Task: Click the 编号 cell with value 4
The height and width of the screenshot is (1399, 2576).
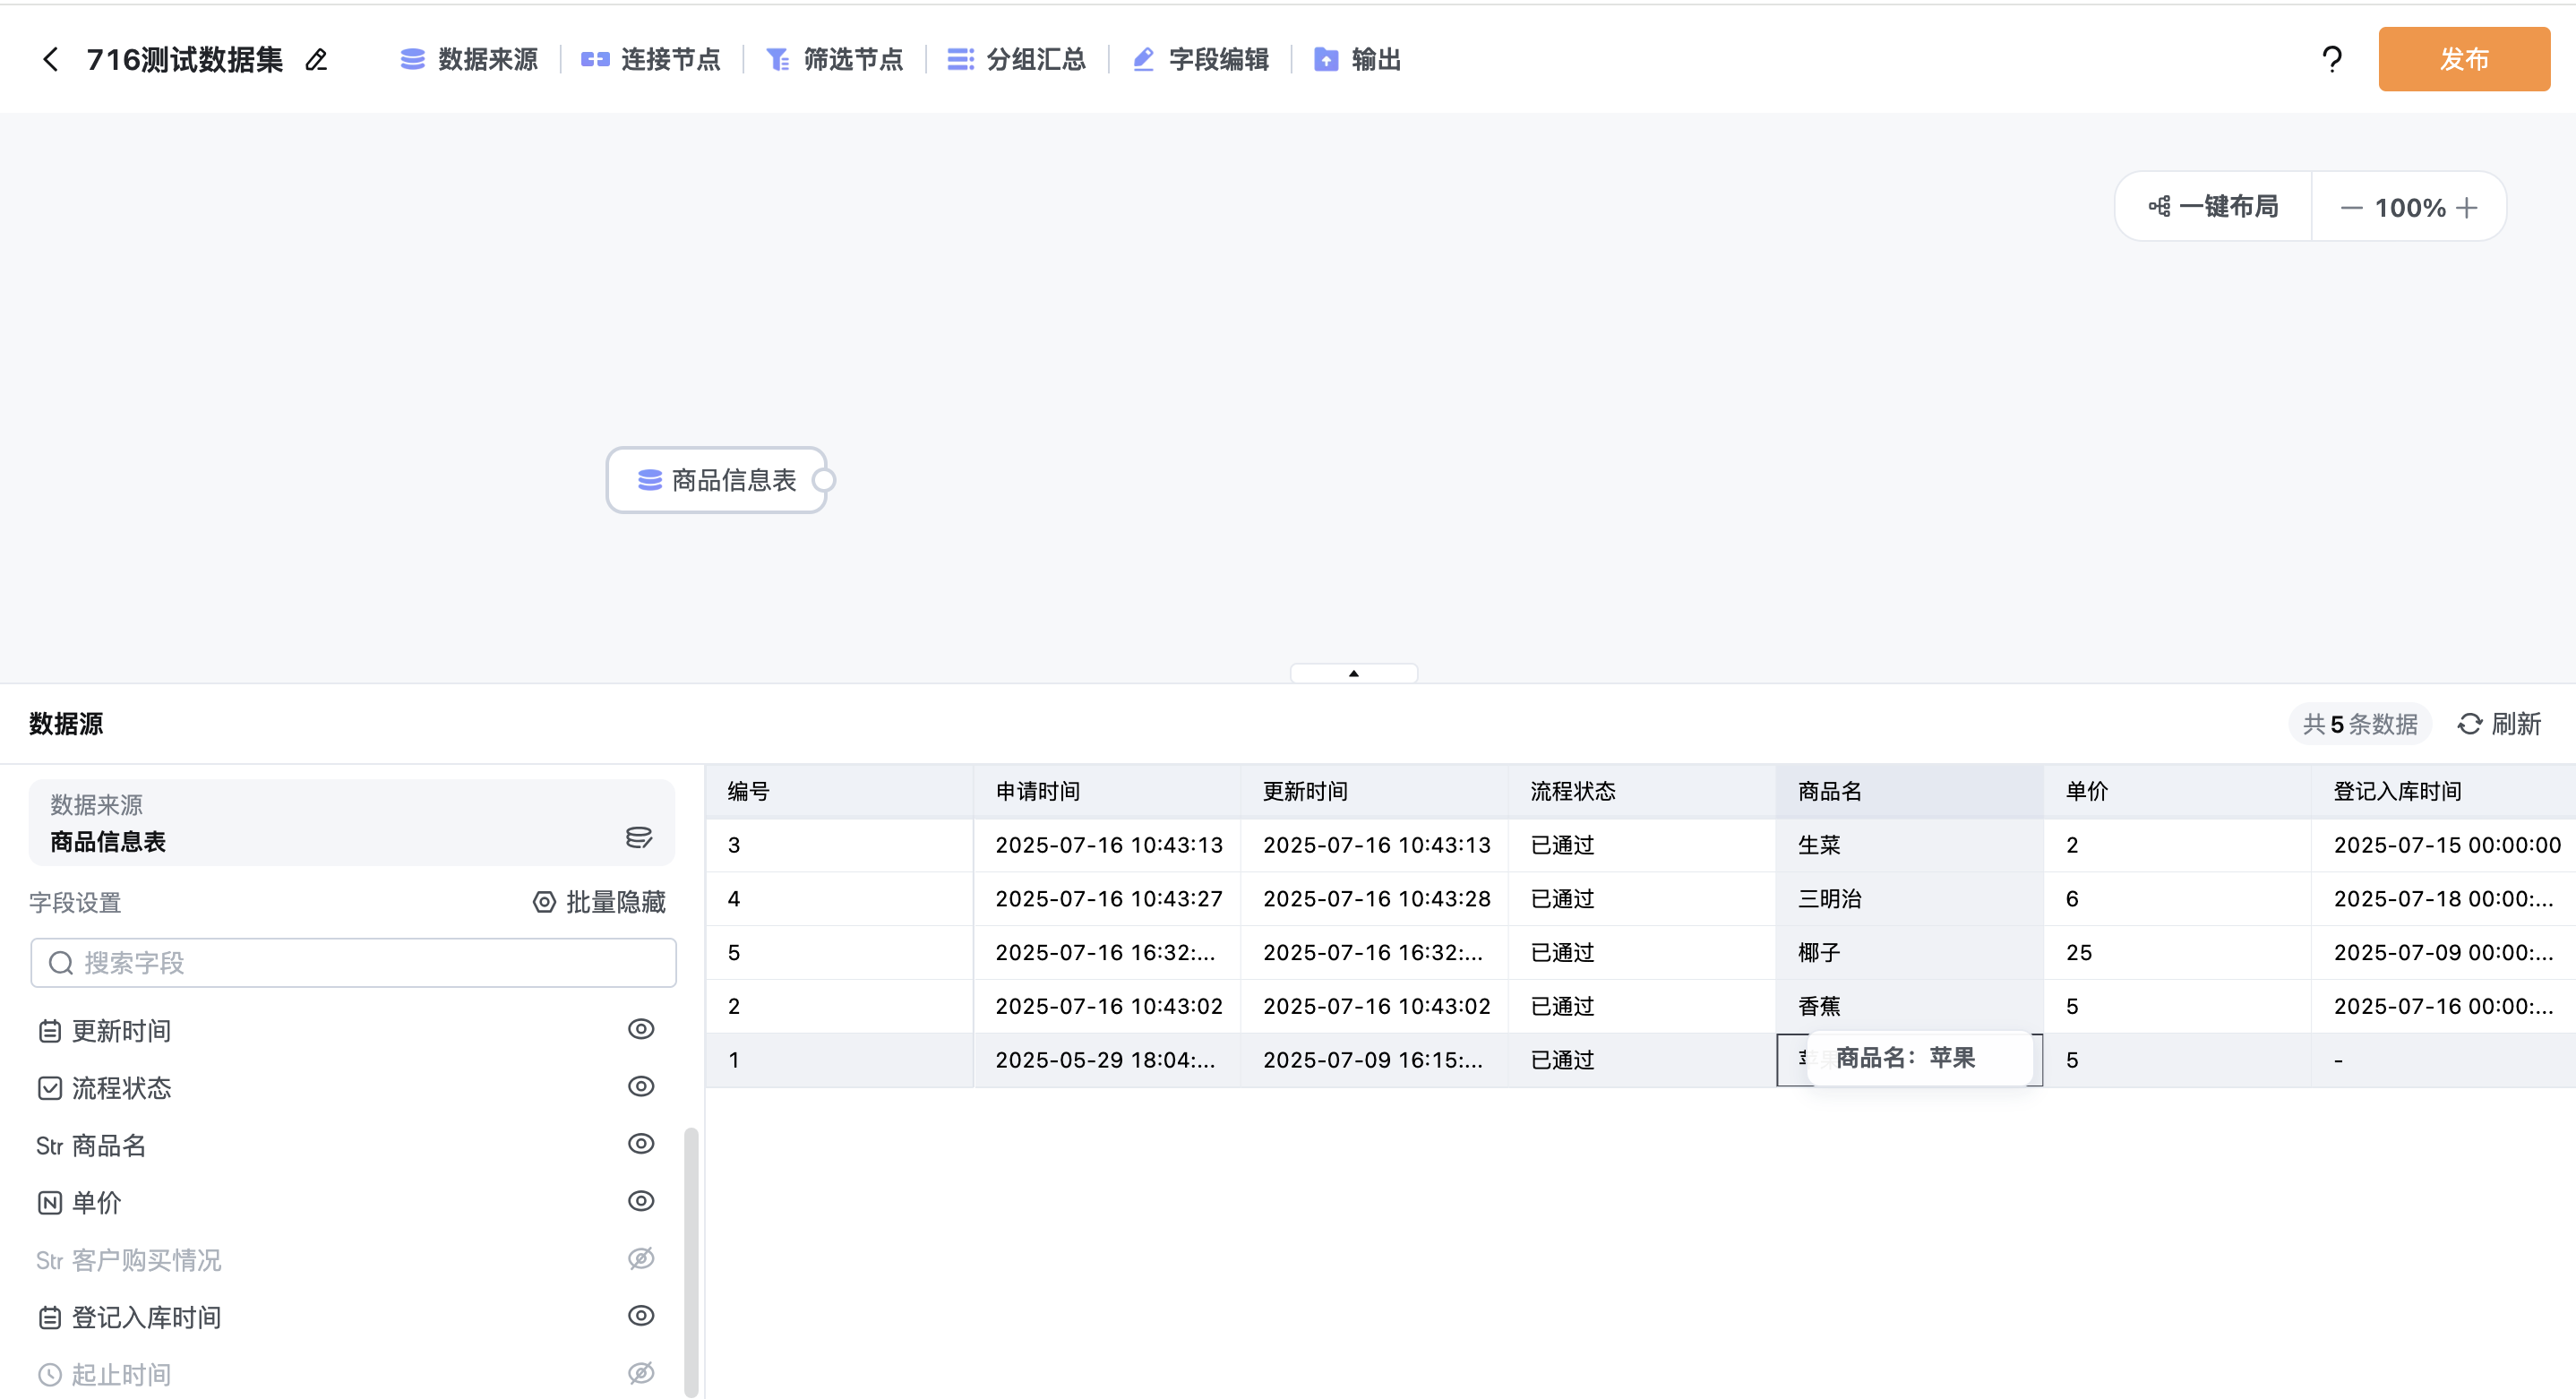Action: point(839,899)
